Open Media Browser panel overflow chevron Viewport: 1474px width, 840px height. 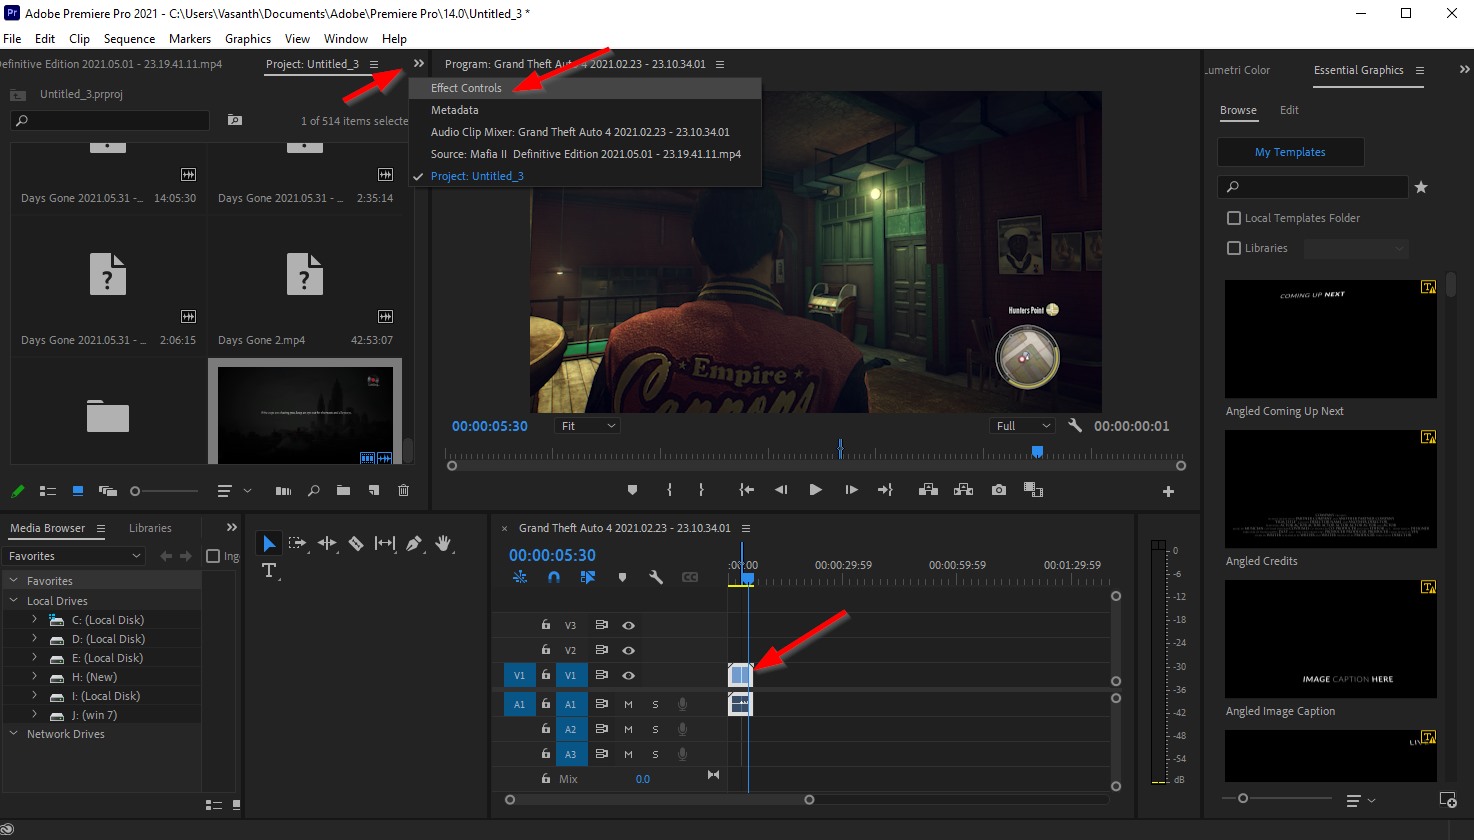point(232,528)
